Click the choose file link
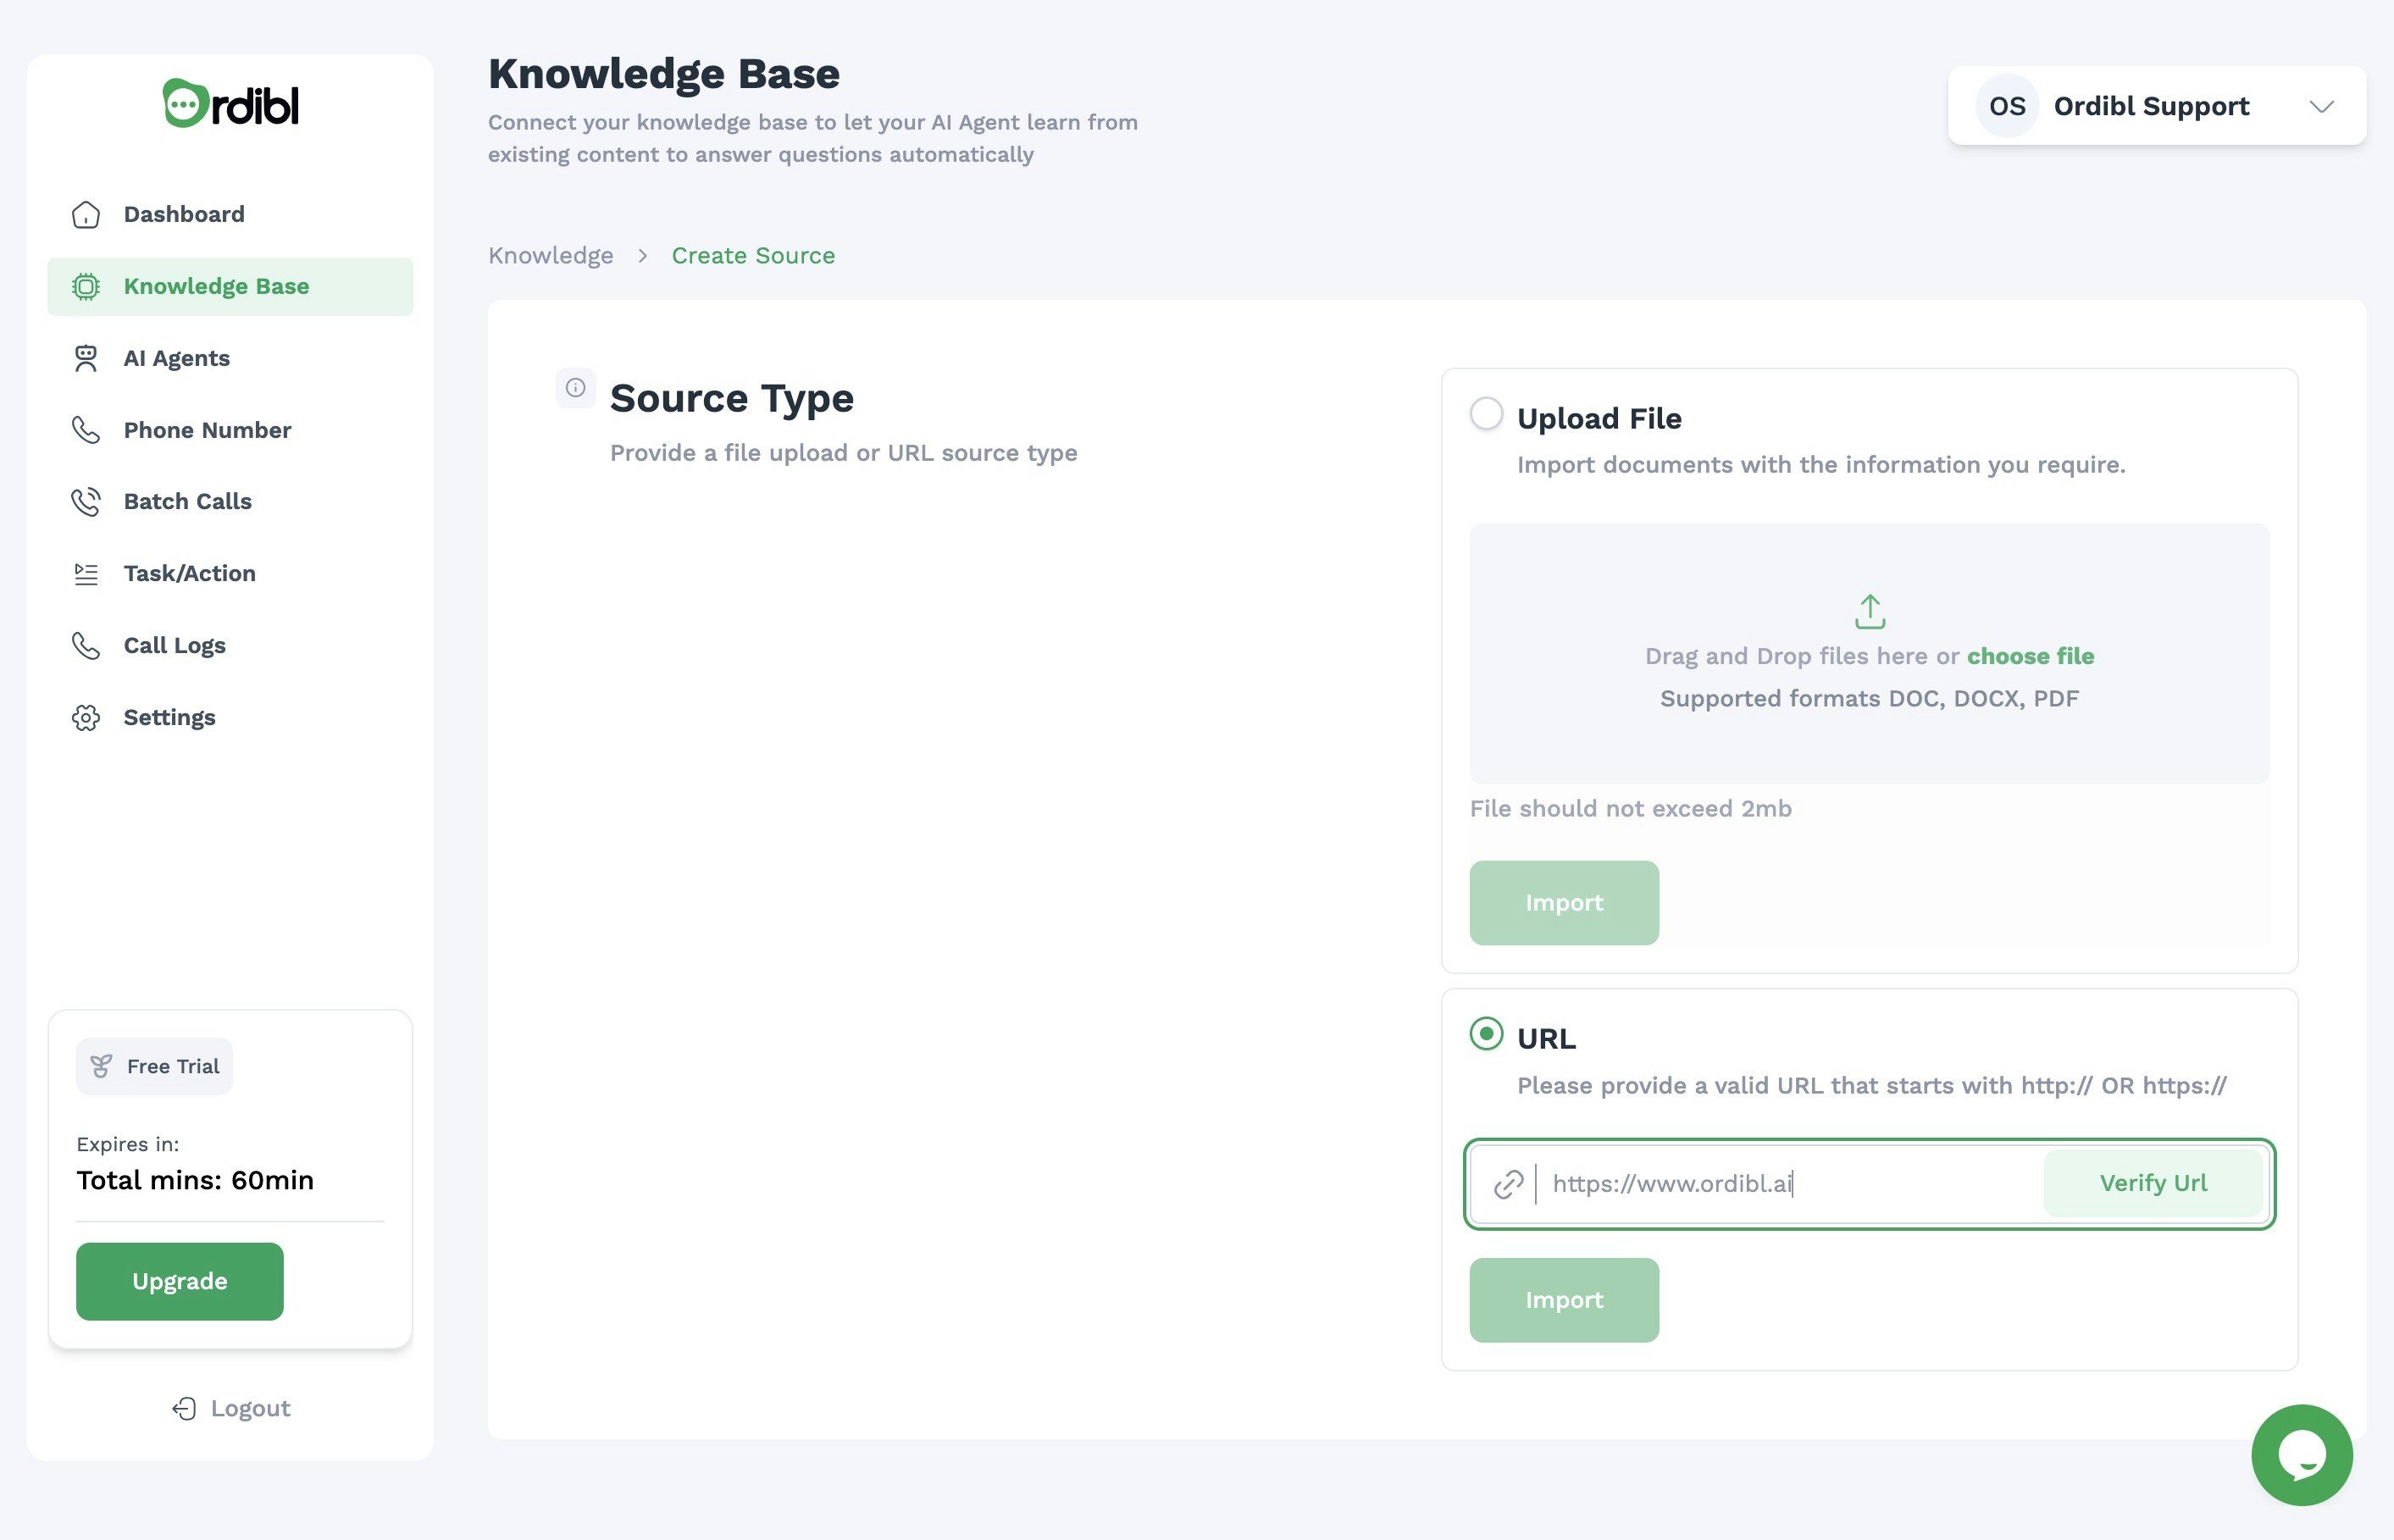The height and width of the screenshot is (1540, 2394). tap(2030, 656)
